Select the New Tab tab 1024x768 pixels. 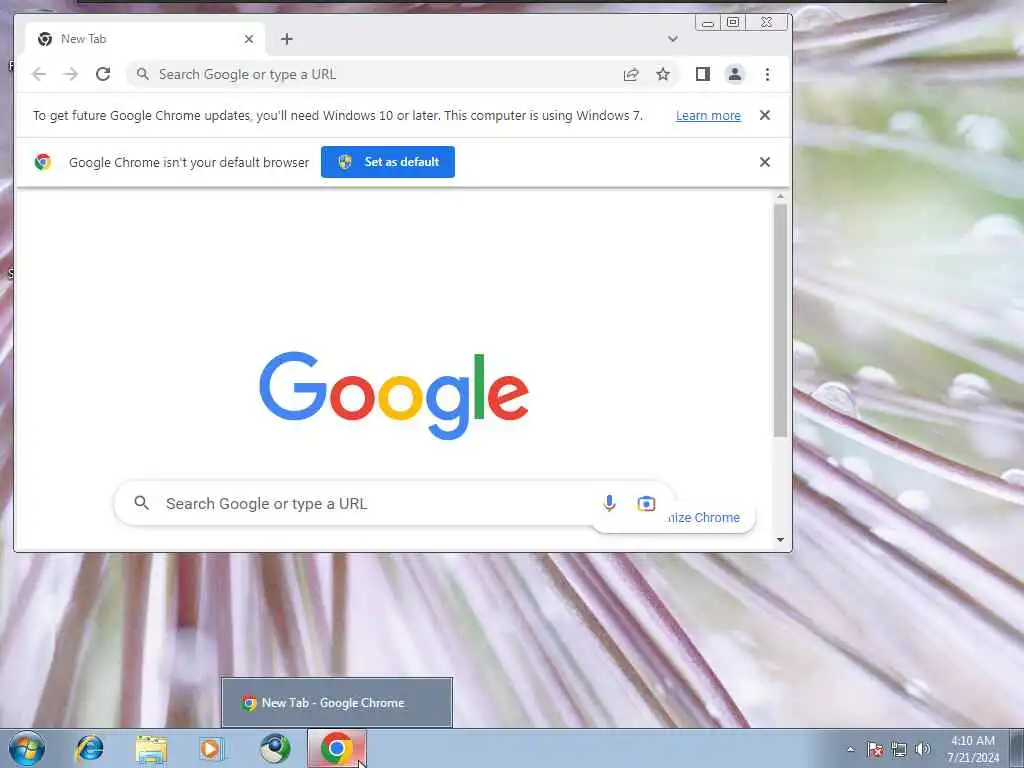[146, 39]
